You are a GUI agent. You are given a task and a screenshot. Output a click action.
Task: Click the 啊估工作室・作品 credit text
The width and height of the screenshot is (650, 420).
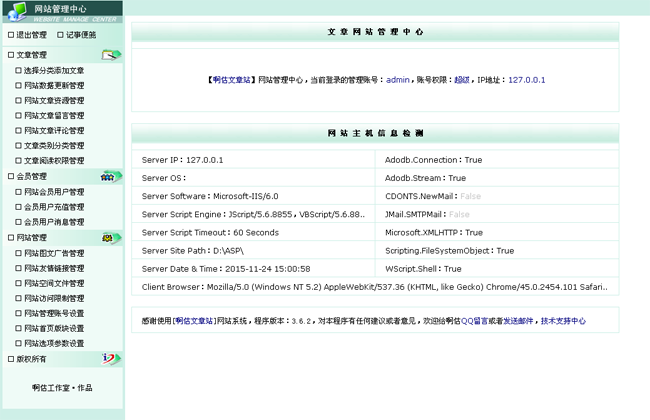click(62, 388)
